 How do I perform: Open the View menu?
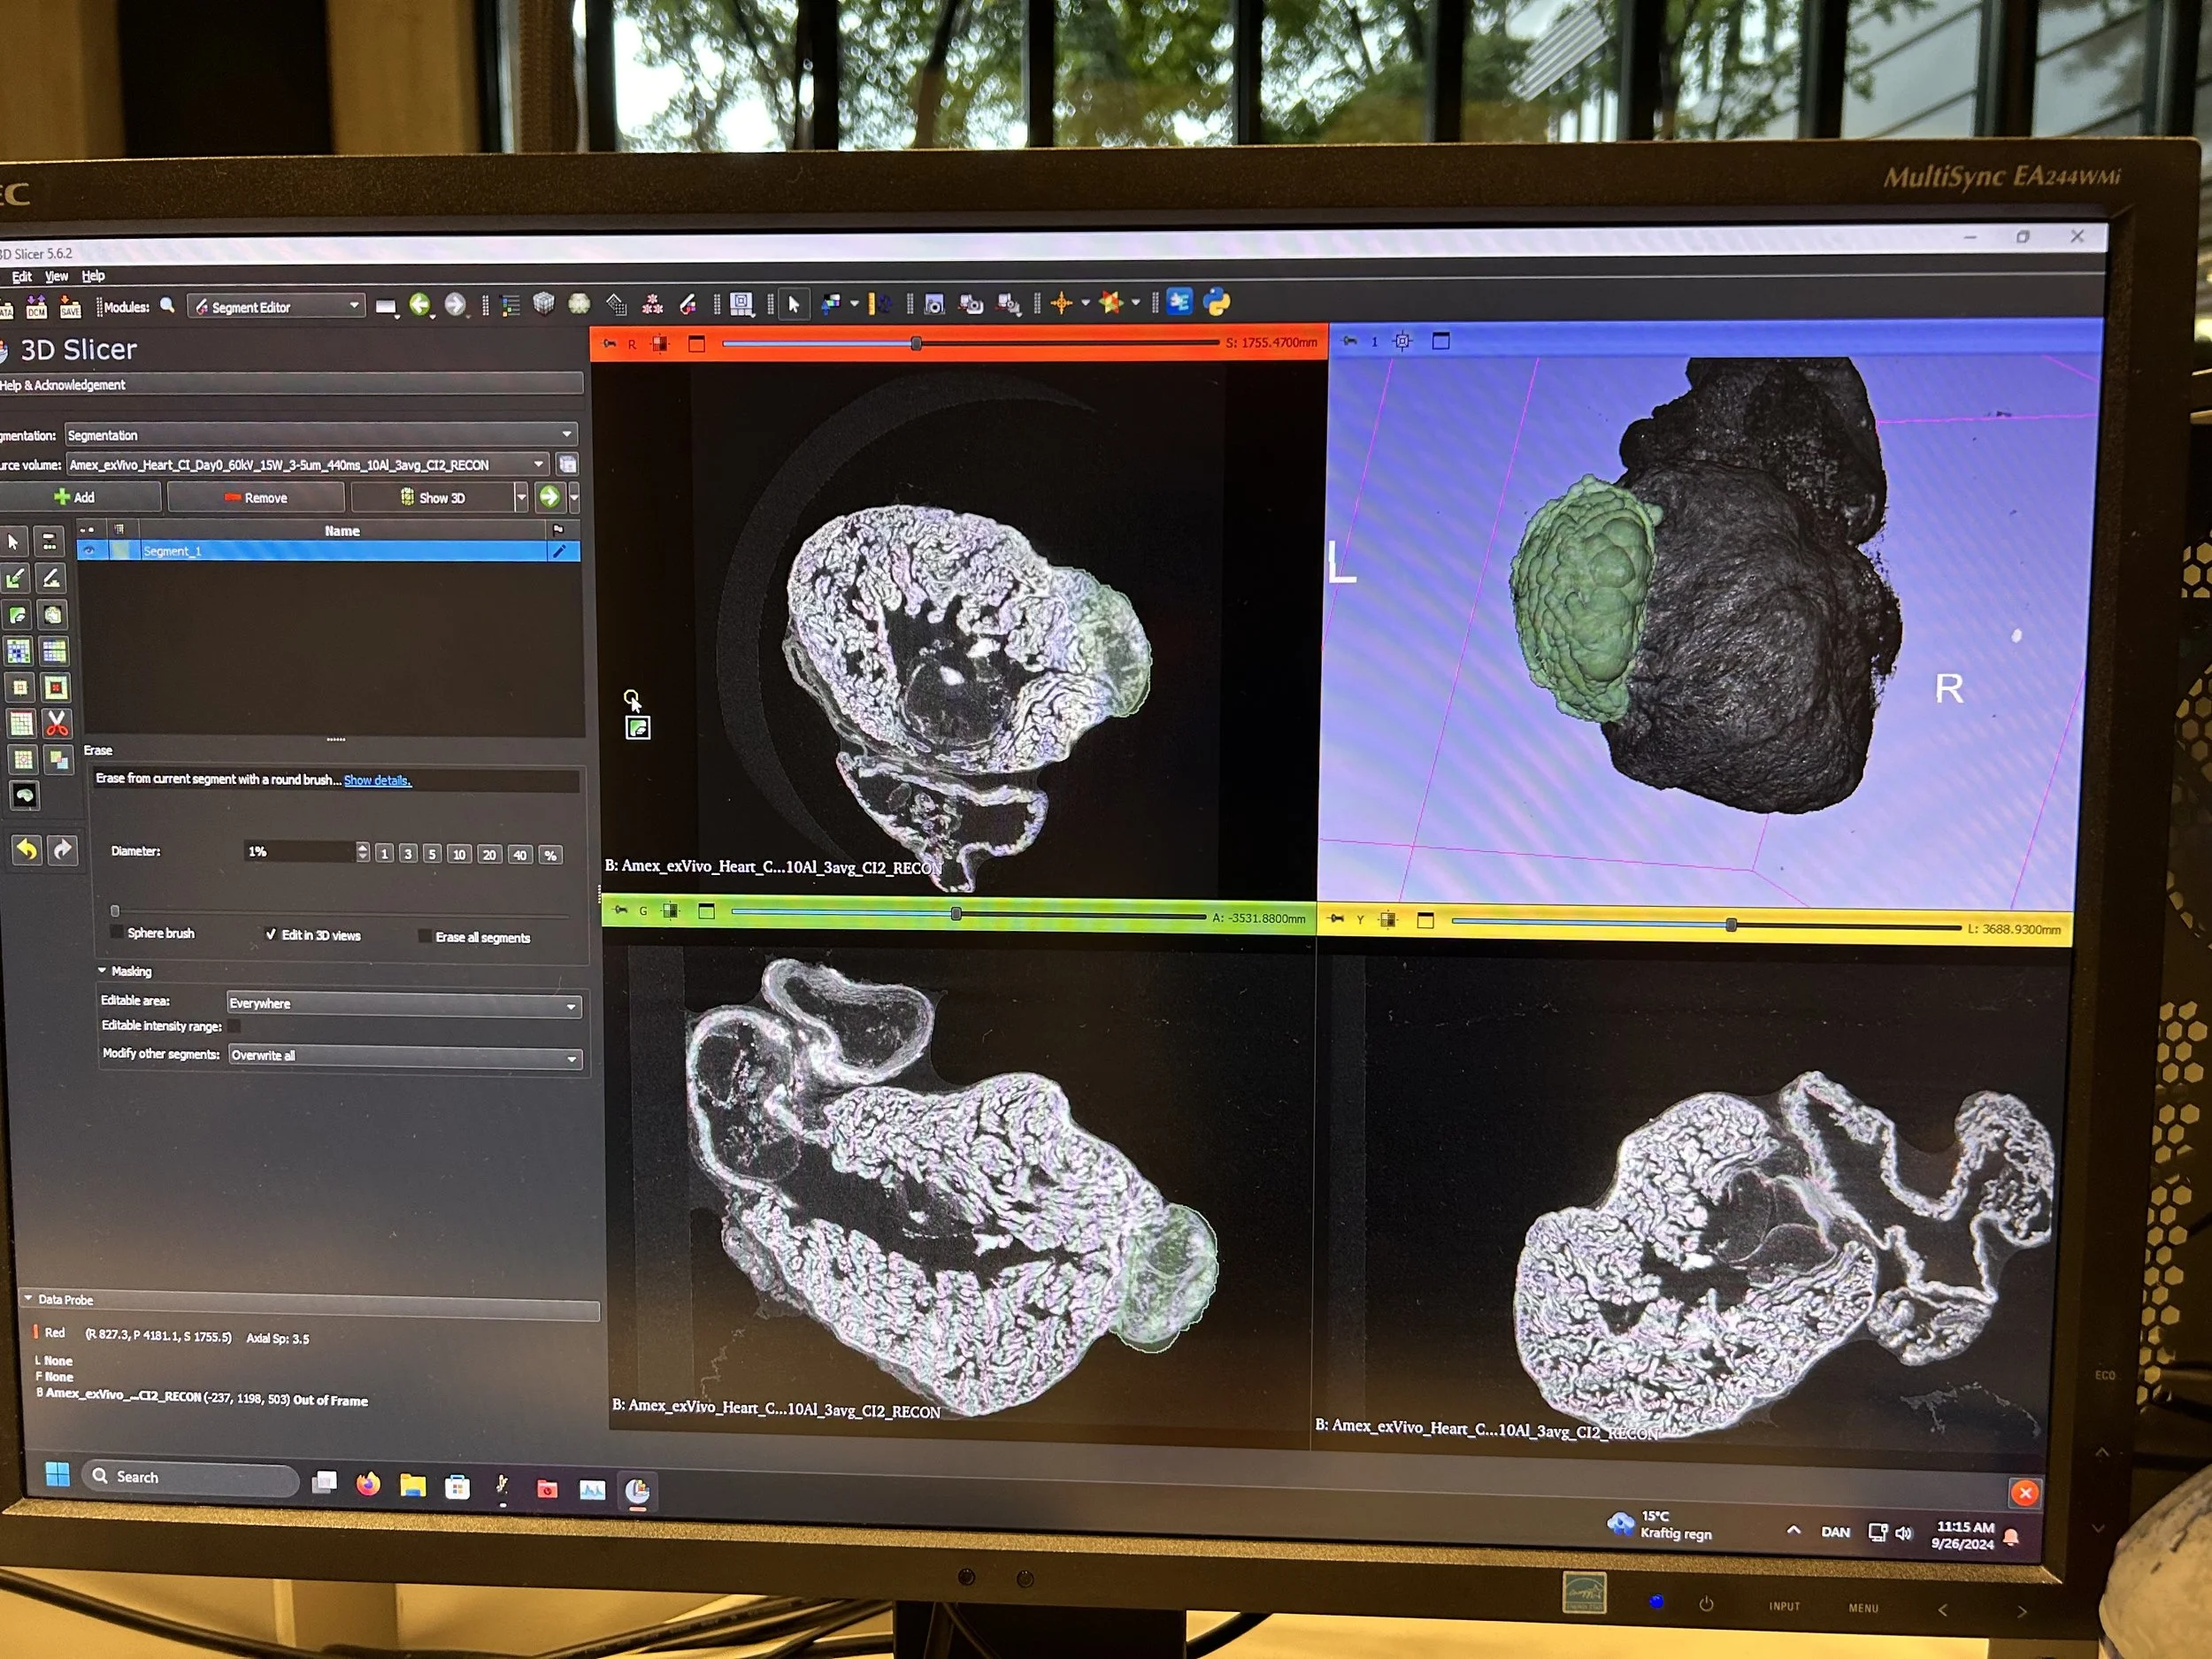(56, 276)
